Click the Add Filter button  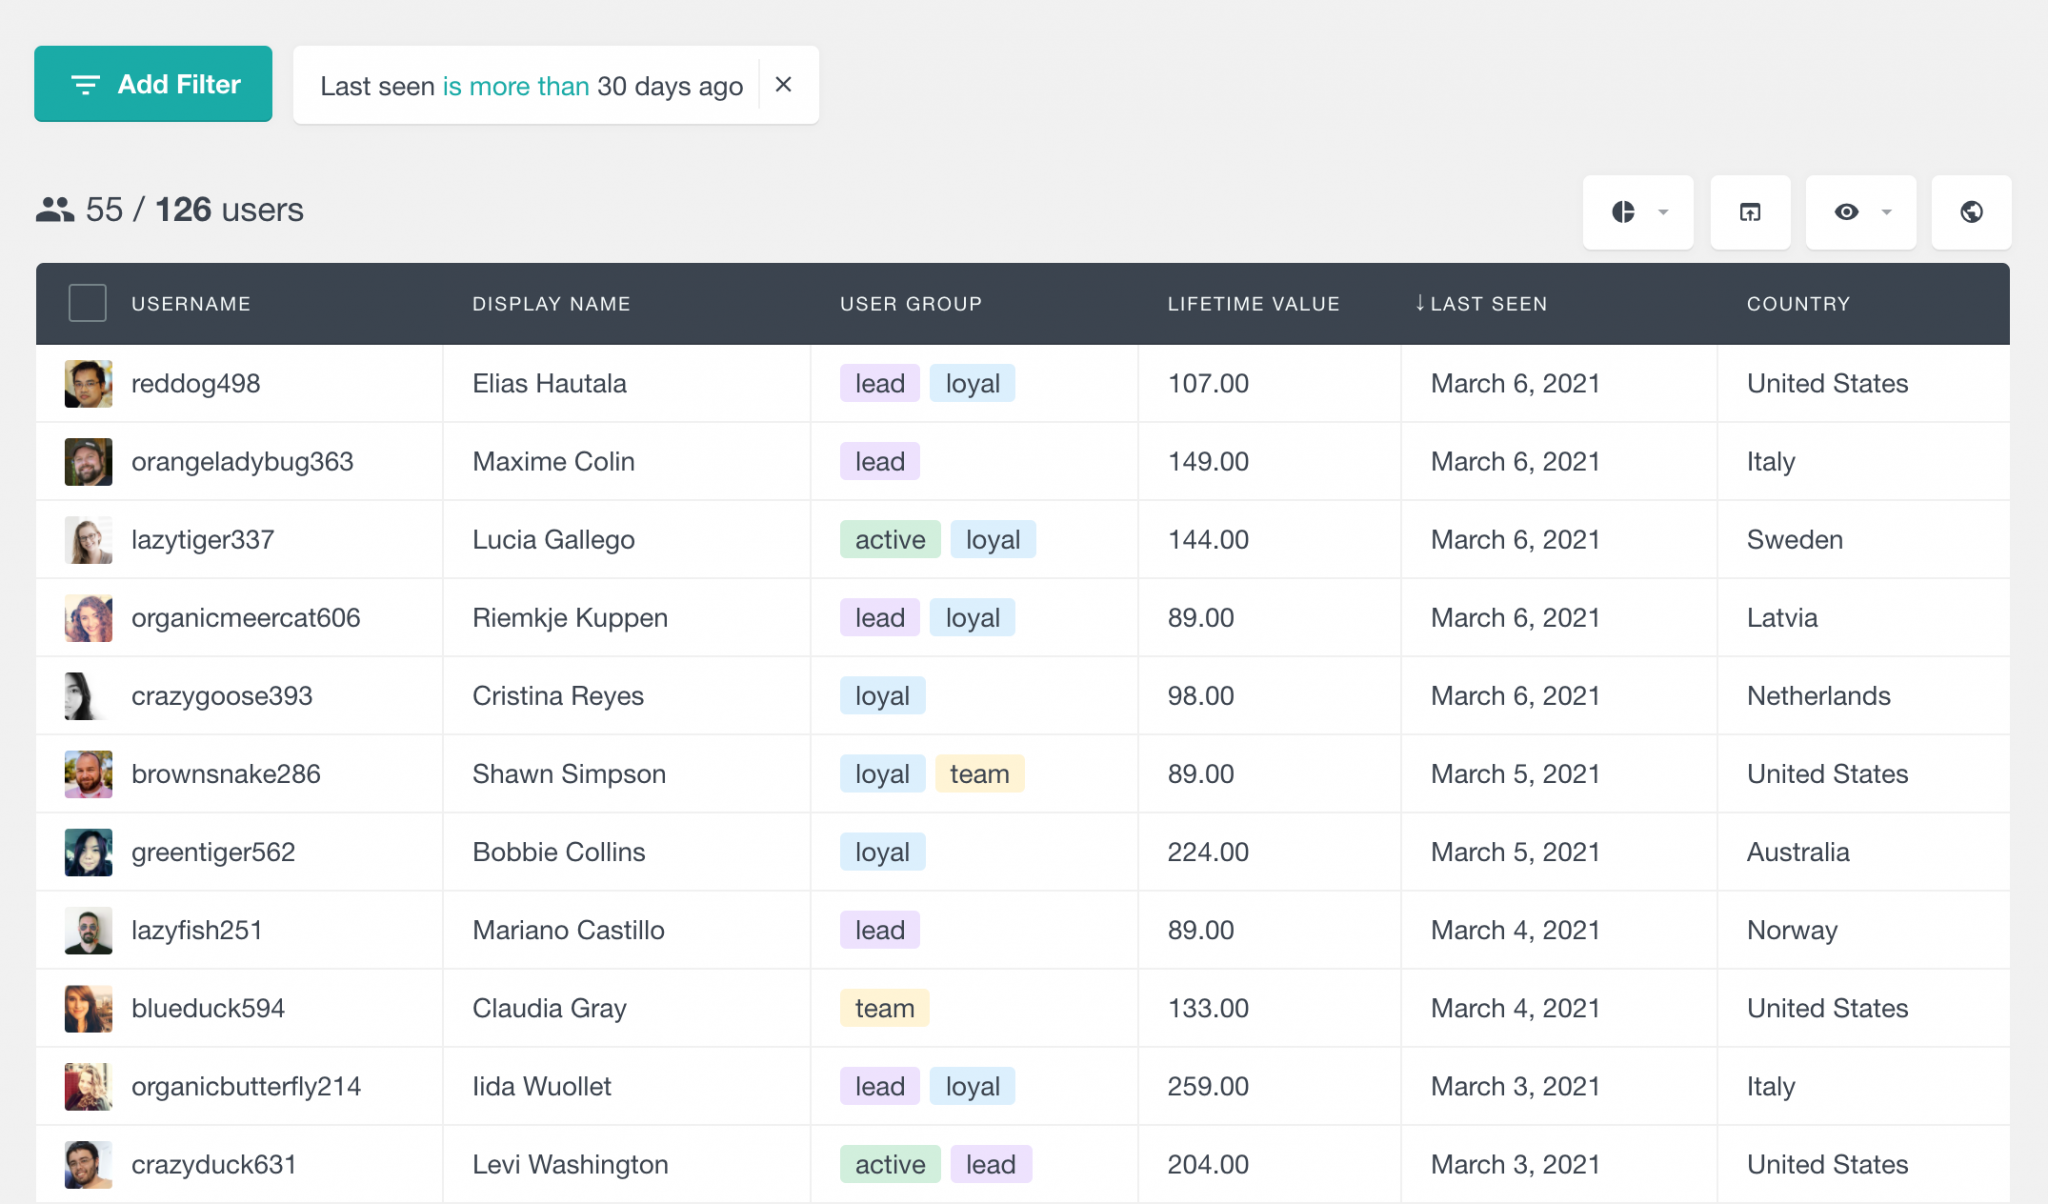153,84
